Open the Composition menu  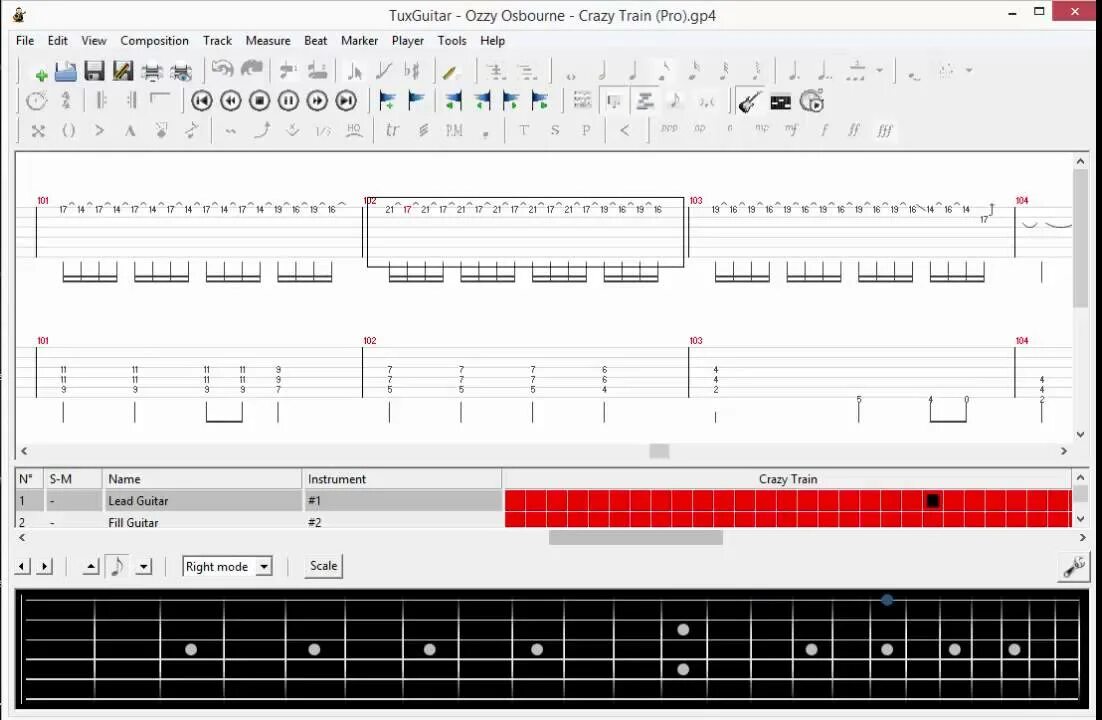(x=154, y=41)
